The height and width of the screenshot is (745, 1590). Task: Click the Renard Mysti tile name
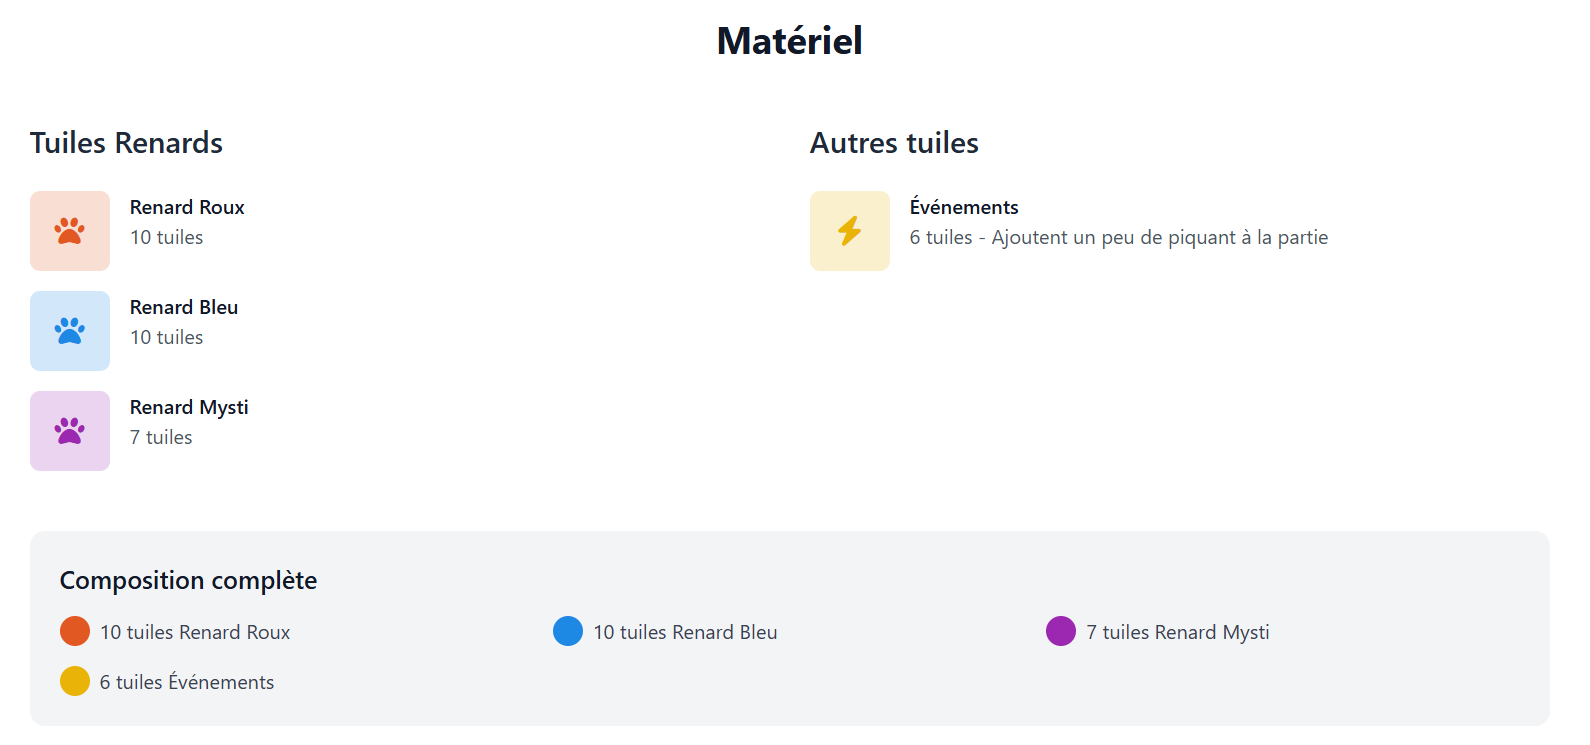(189, 407)
